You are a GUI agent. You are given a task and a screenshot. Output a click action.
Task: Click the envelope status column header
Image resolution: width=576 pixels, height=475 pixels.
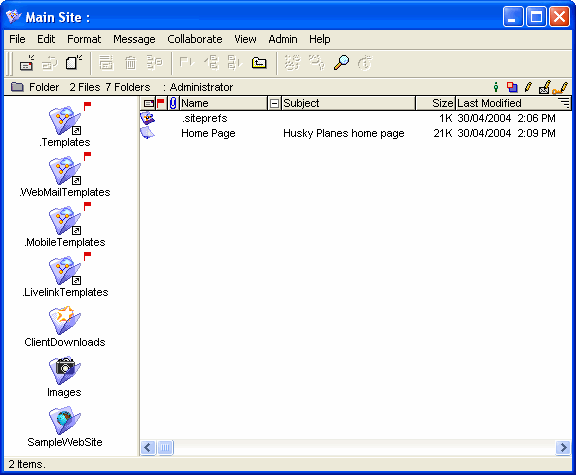(x=149, y=104)
